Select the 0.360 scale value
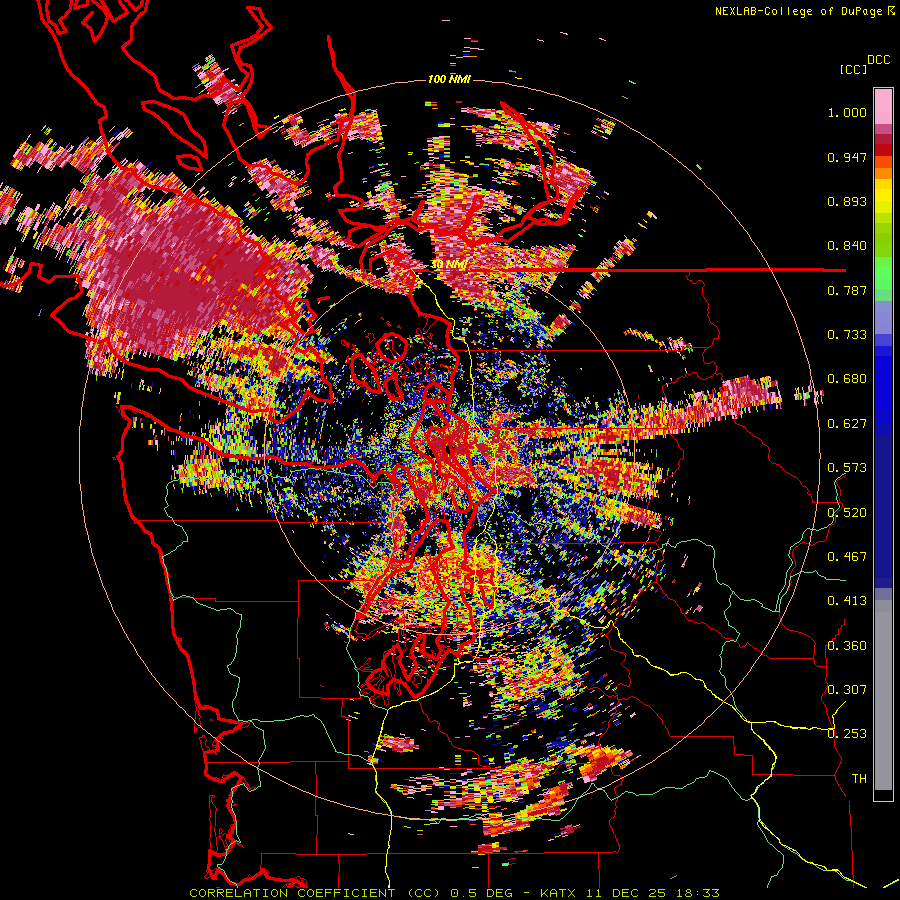Image resolution: width=900 pixels, height=900 pixels. [x=847, y=646]
